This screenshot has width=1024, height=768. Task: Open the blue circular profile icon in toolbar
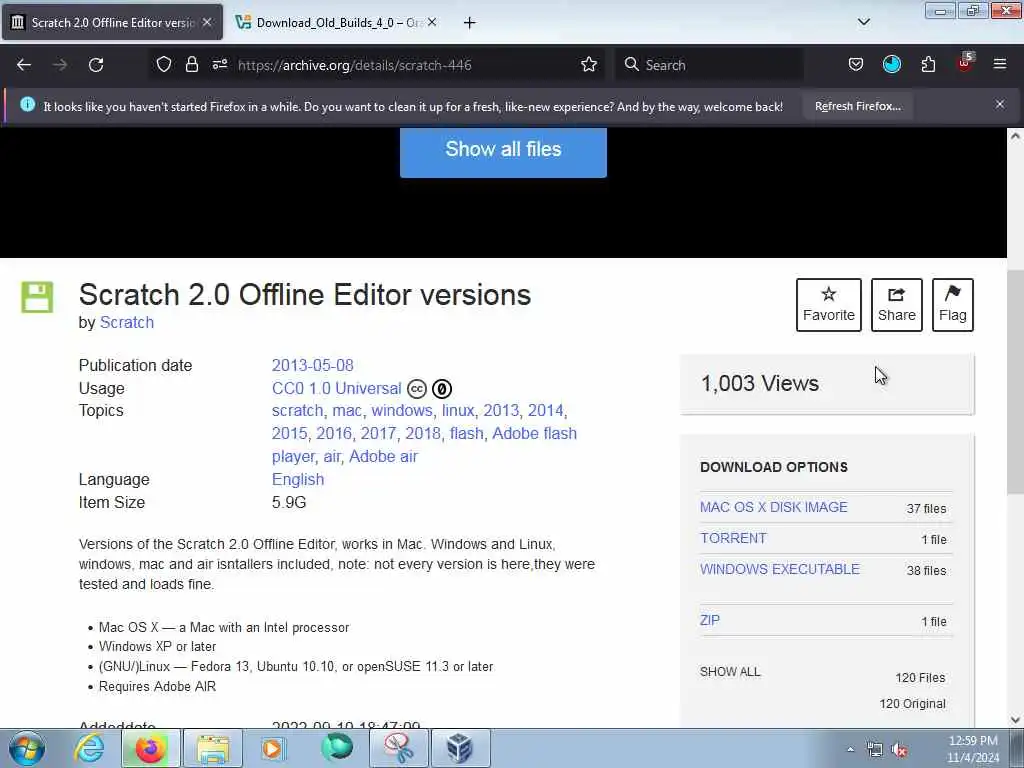point(891,64)
